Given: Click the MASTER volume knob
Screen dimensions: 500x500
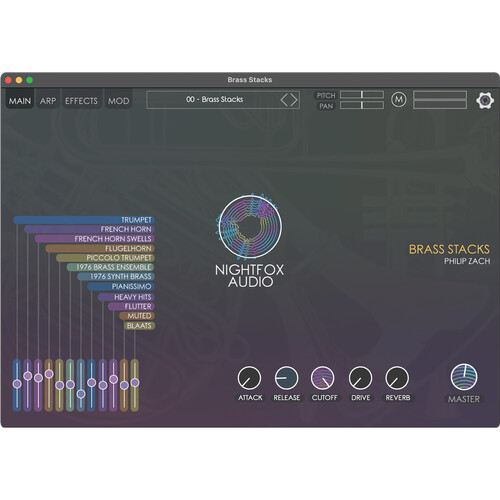Looking at the screenshot, I should tap(464, 377).
